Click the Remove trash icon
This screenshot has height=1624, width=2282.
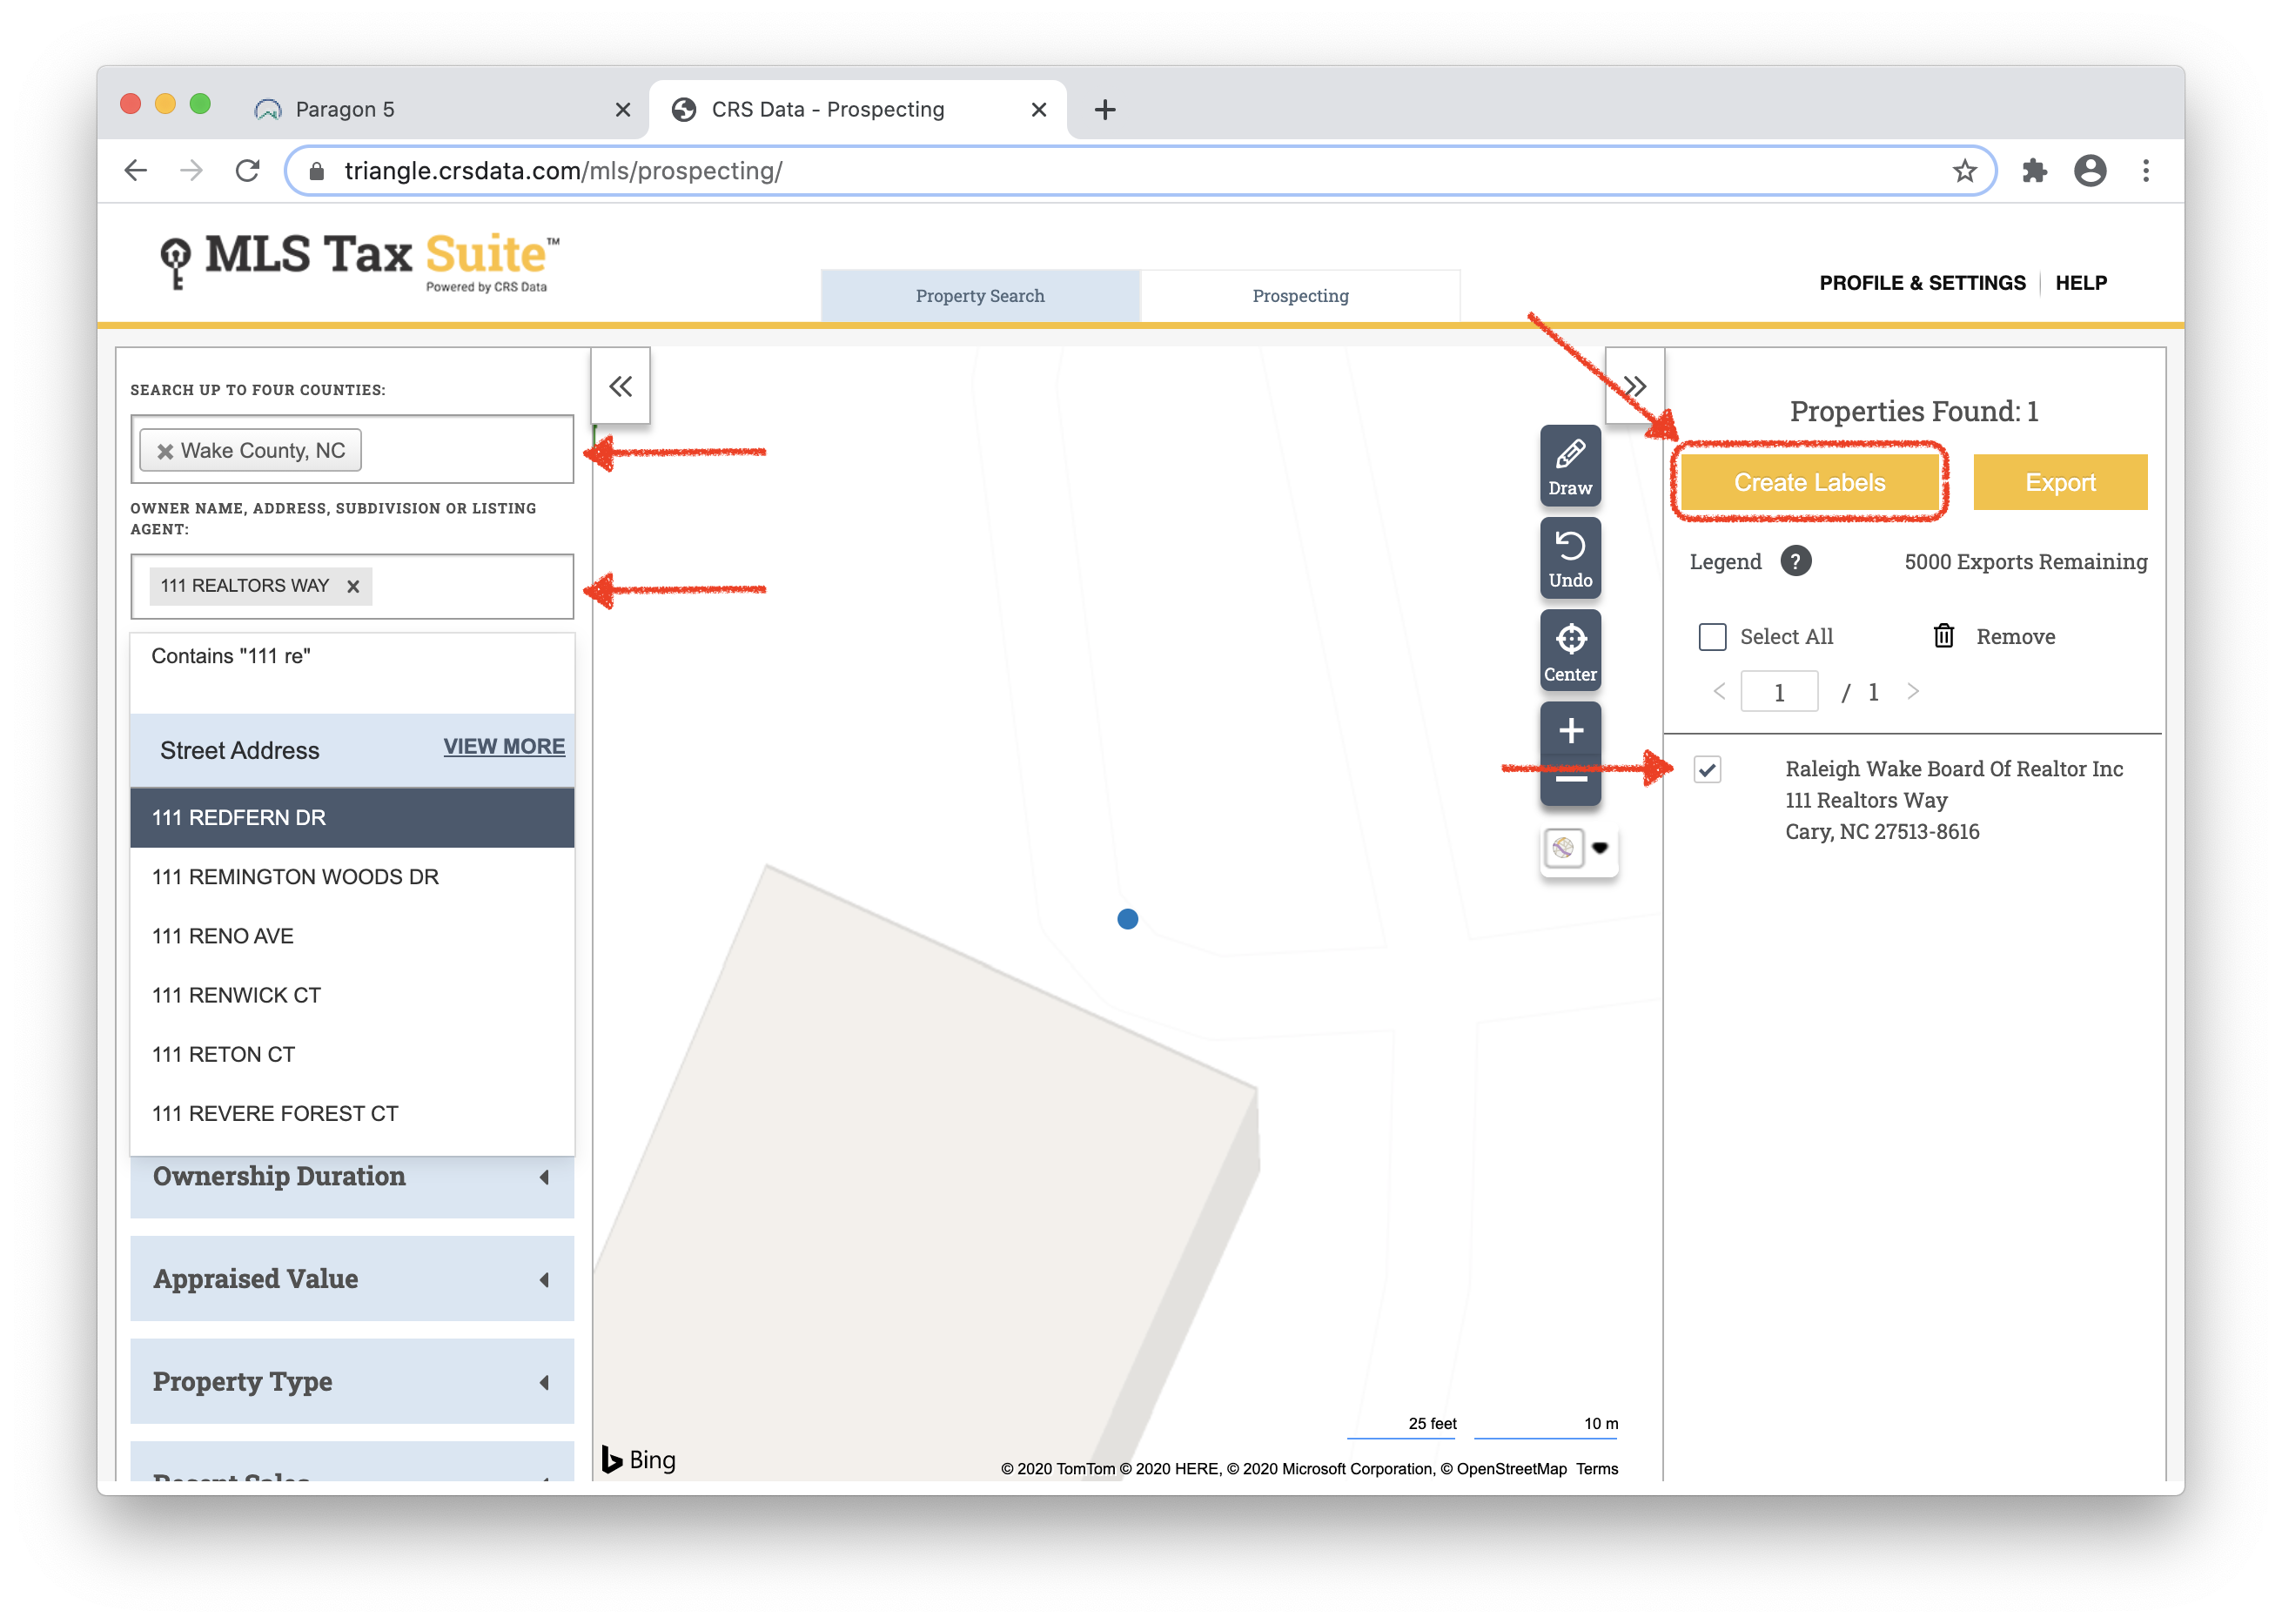pos(1943,636)
